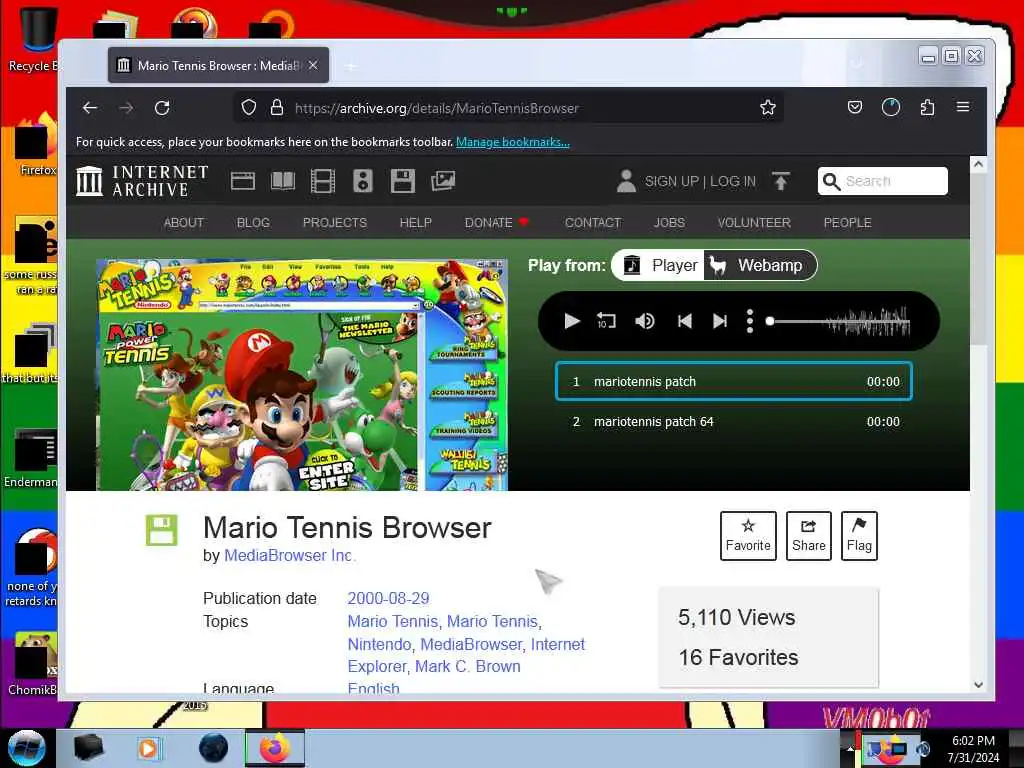Screen dimensions: 1024x768
Task: Open the MediaBrowser Inc. creator link
Action: 290,555
